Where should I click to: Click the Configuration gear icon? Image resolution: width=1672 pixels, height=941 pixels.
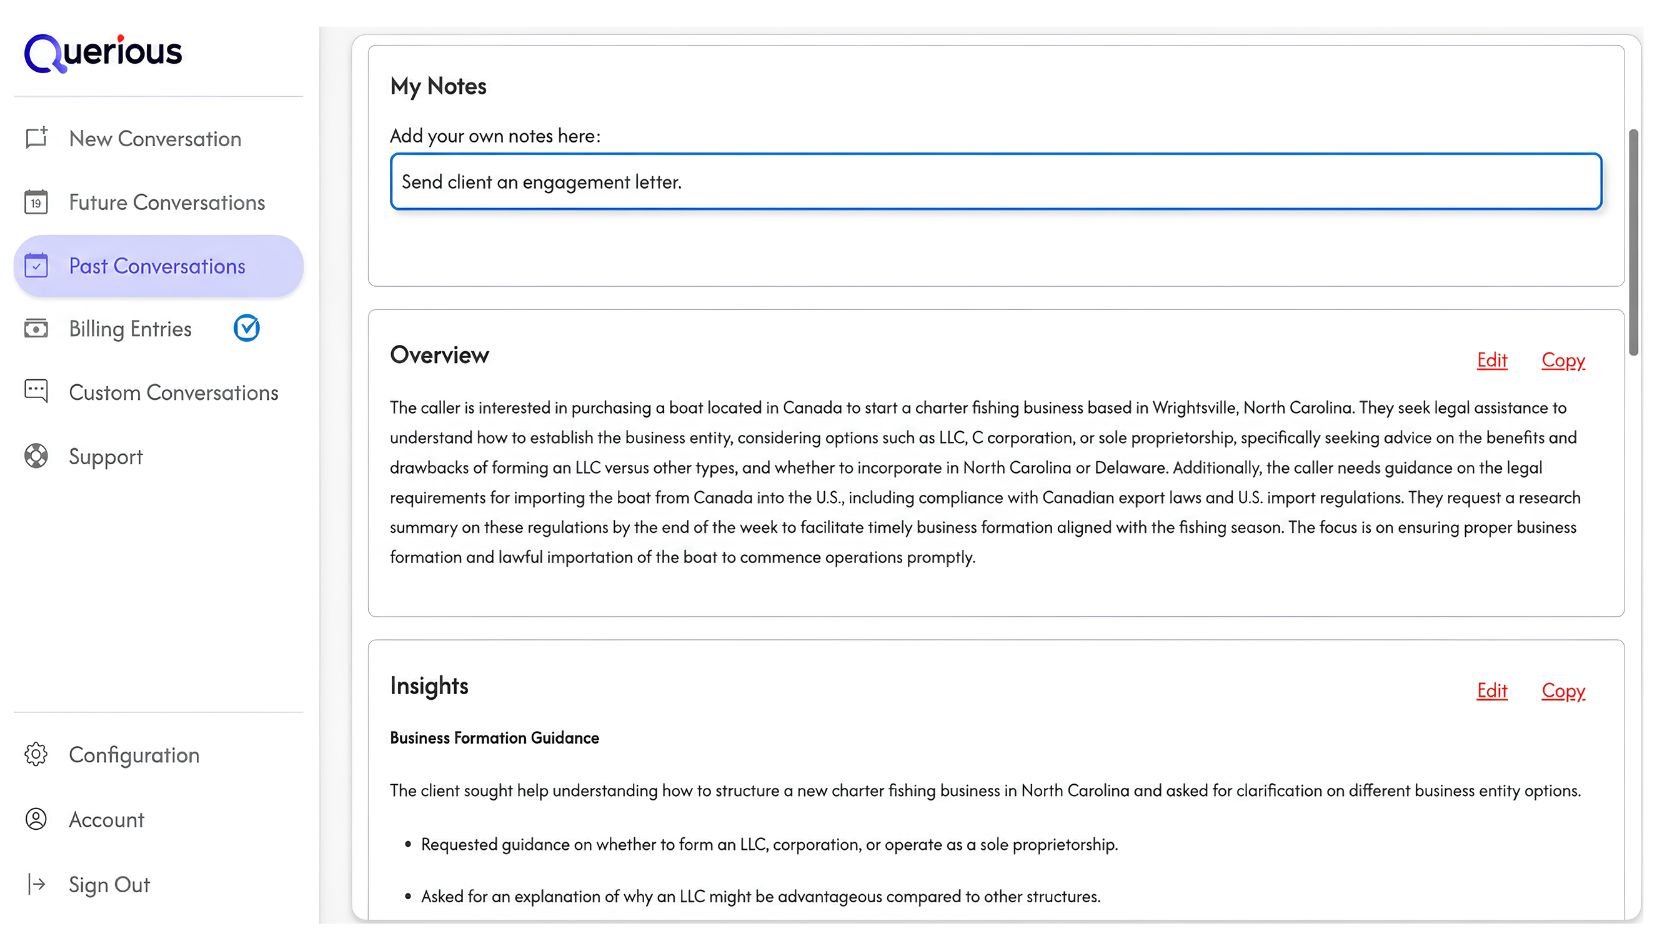(x=36, y=755)
